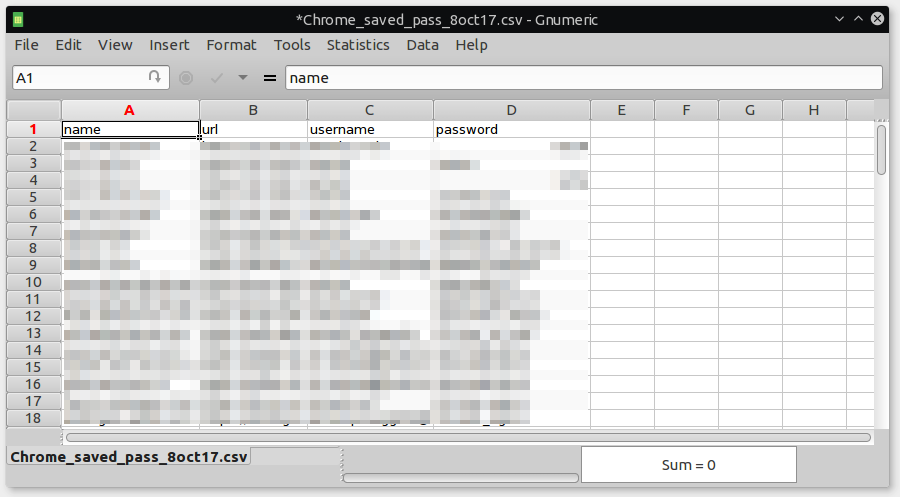Select row 5 header

(34, 197)
